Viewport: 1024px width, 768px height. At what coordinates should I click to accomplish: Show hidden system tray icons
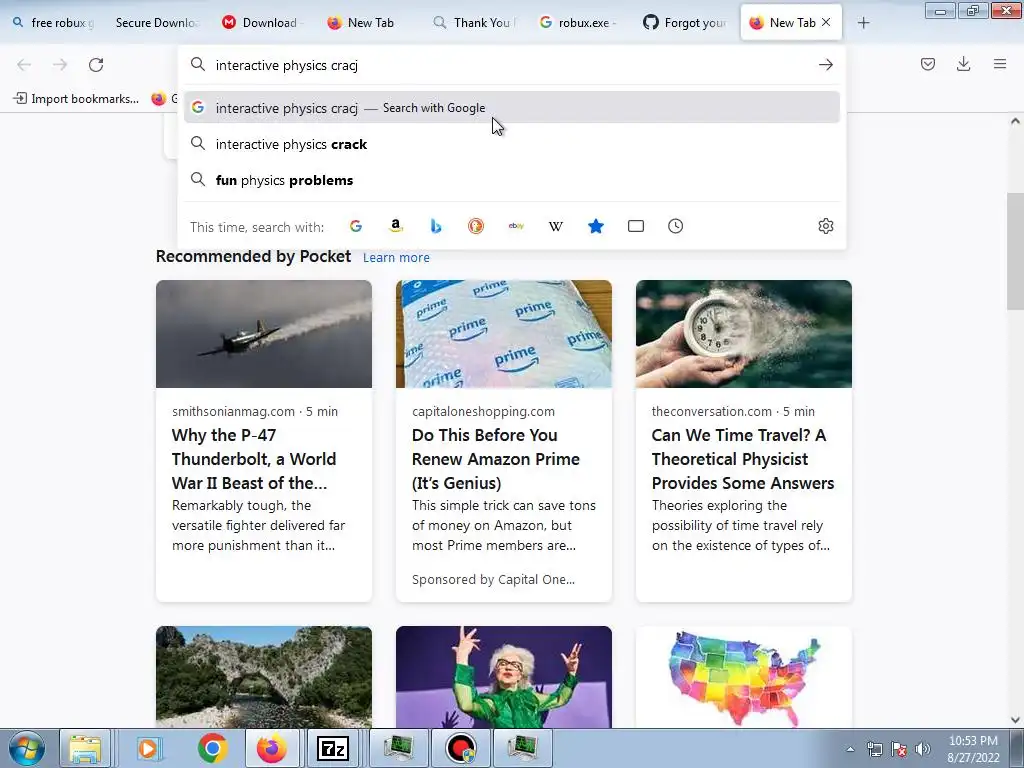click(850, 749)
